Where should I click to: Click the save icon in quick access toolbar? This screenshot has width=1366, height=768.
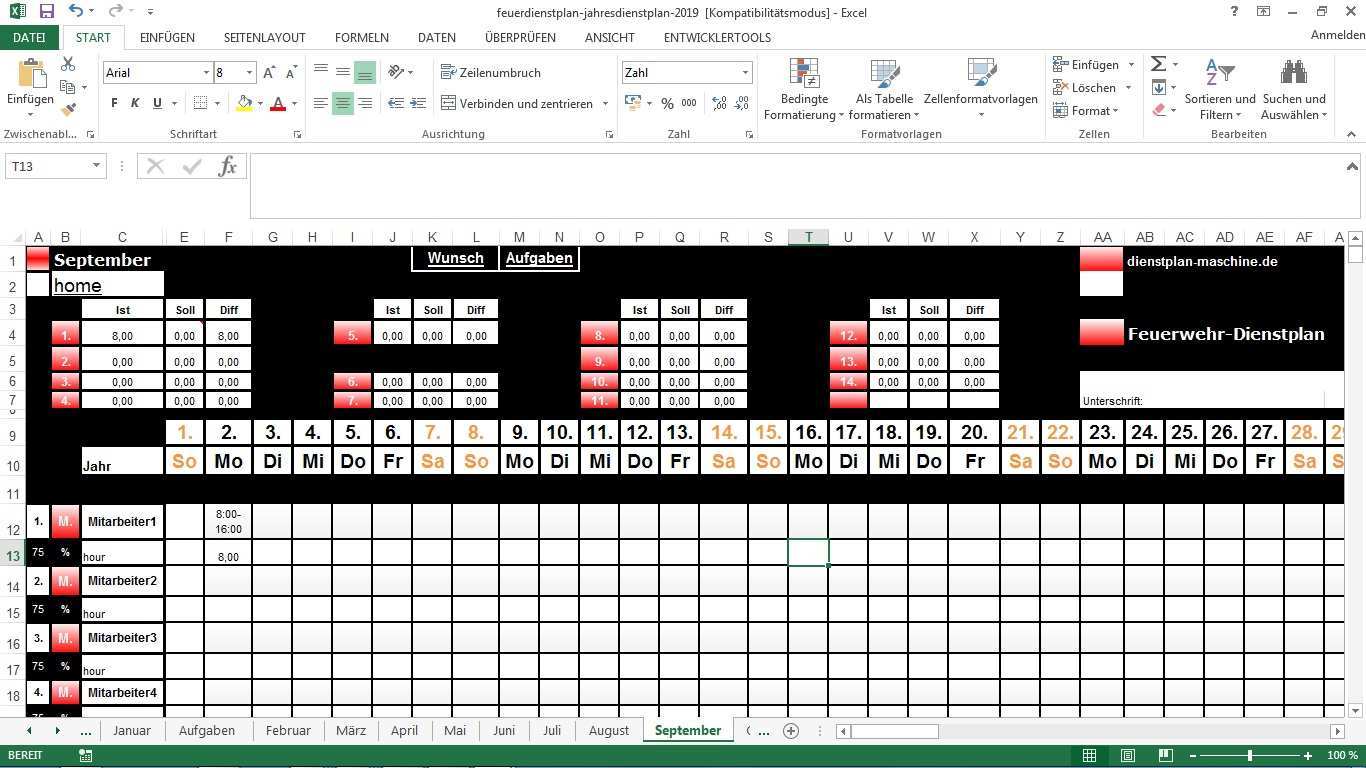click(46, 12)
